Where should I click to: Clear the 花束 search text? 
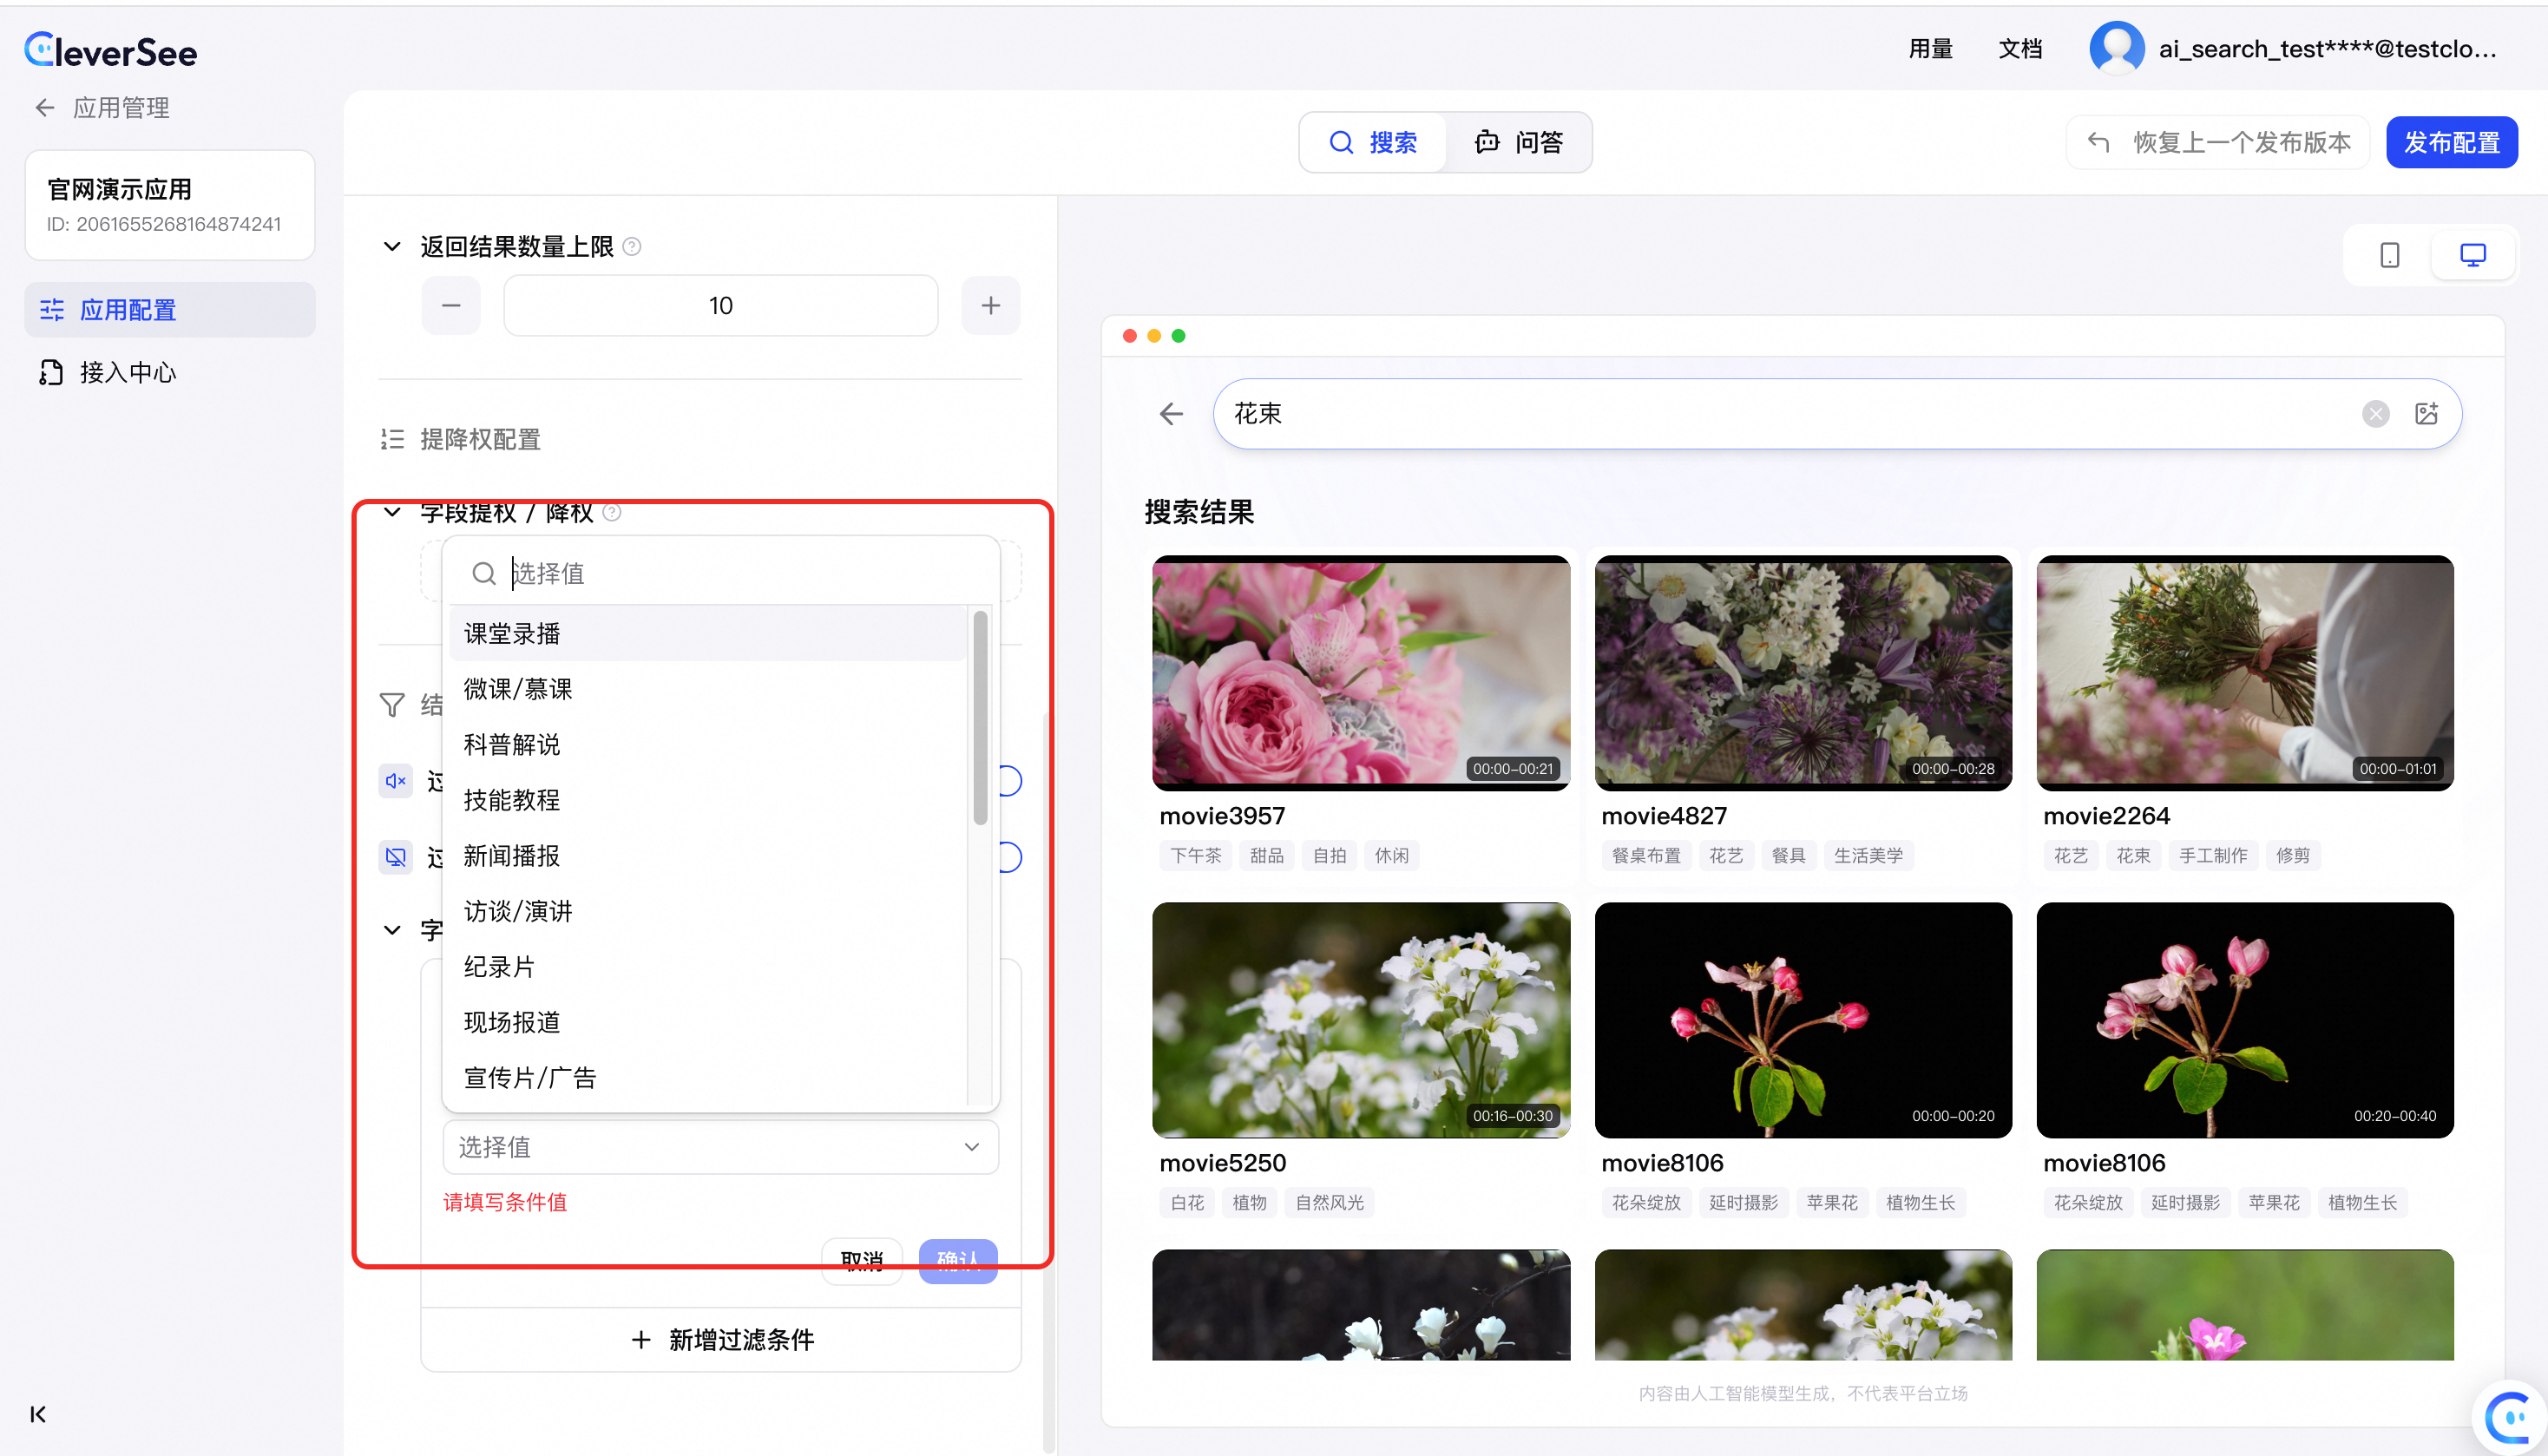tap(2375, 413)
